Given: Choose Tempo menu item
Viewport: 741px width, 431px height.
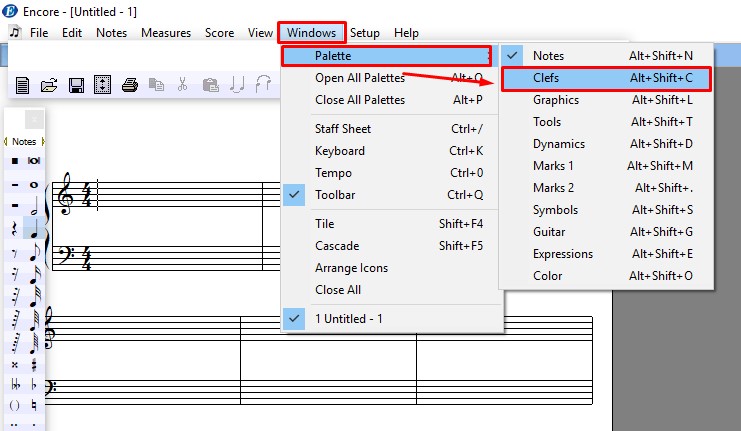Looking at the screenshot, I should [x=390, y=172].
